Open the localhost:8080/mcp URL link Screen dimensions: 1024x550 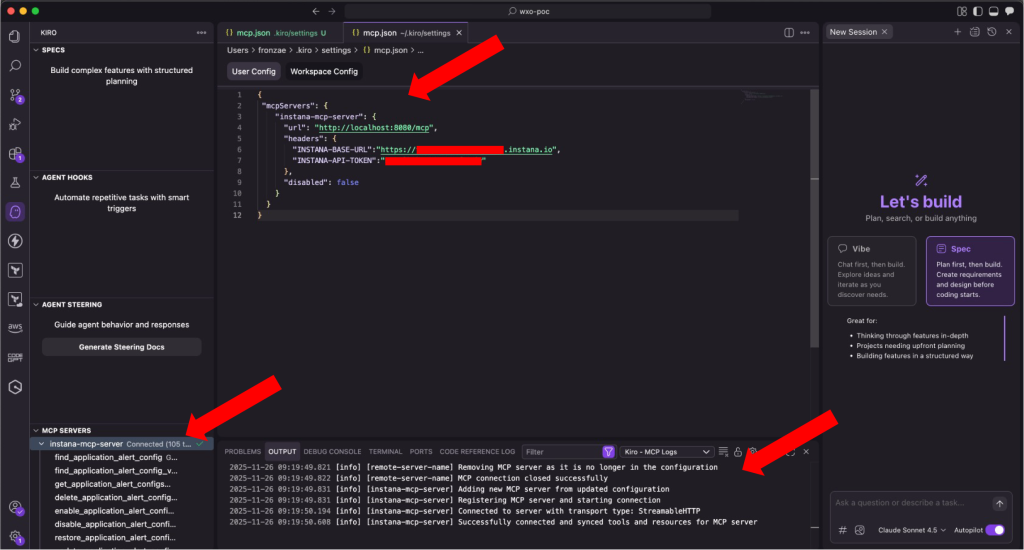tap(374, 127)
